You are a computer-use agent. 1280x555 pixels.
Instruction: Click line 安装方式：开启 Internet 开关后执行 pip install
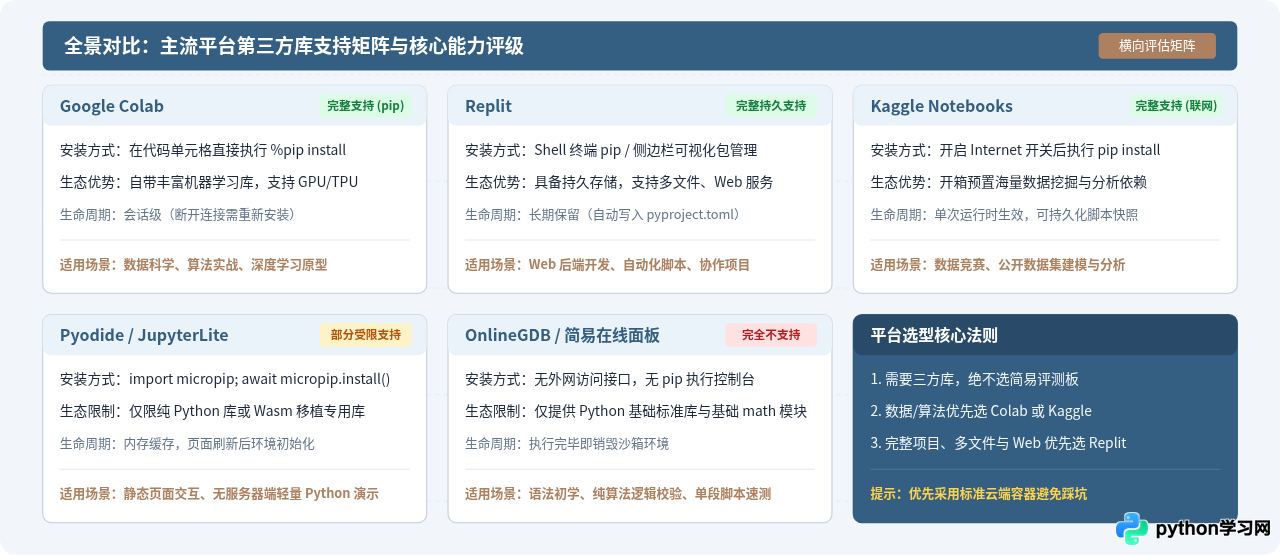pos(1016,150)
